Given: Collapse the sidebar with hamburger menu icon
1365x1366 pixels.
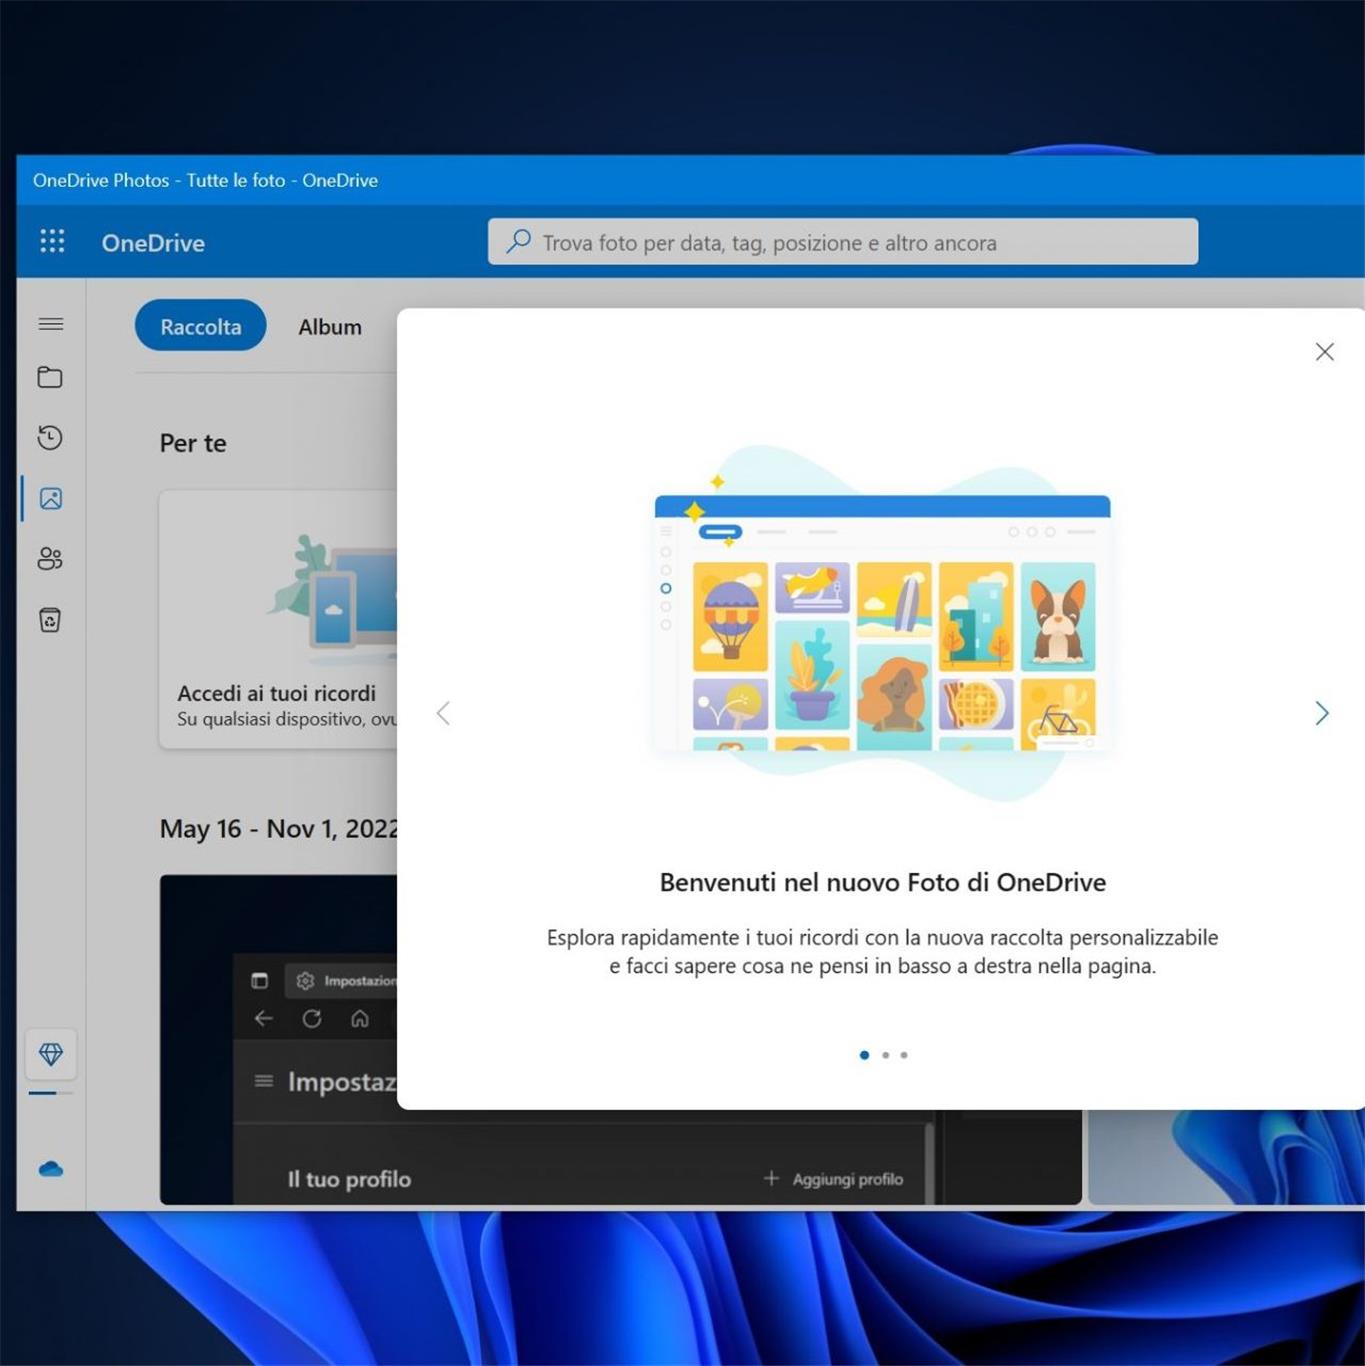Looking at the screenshot, I should [50, 324].
